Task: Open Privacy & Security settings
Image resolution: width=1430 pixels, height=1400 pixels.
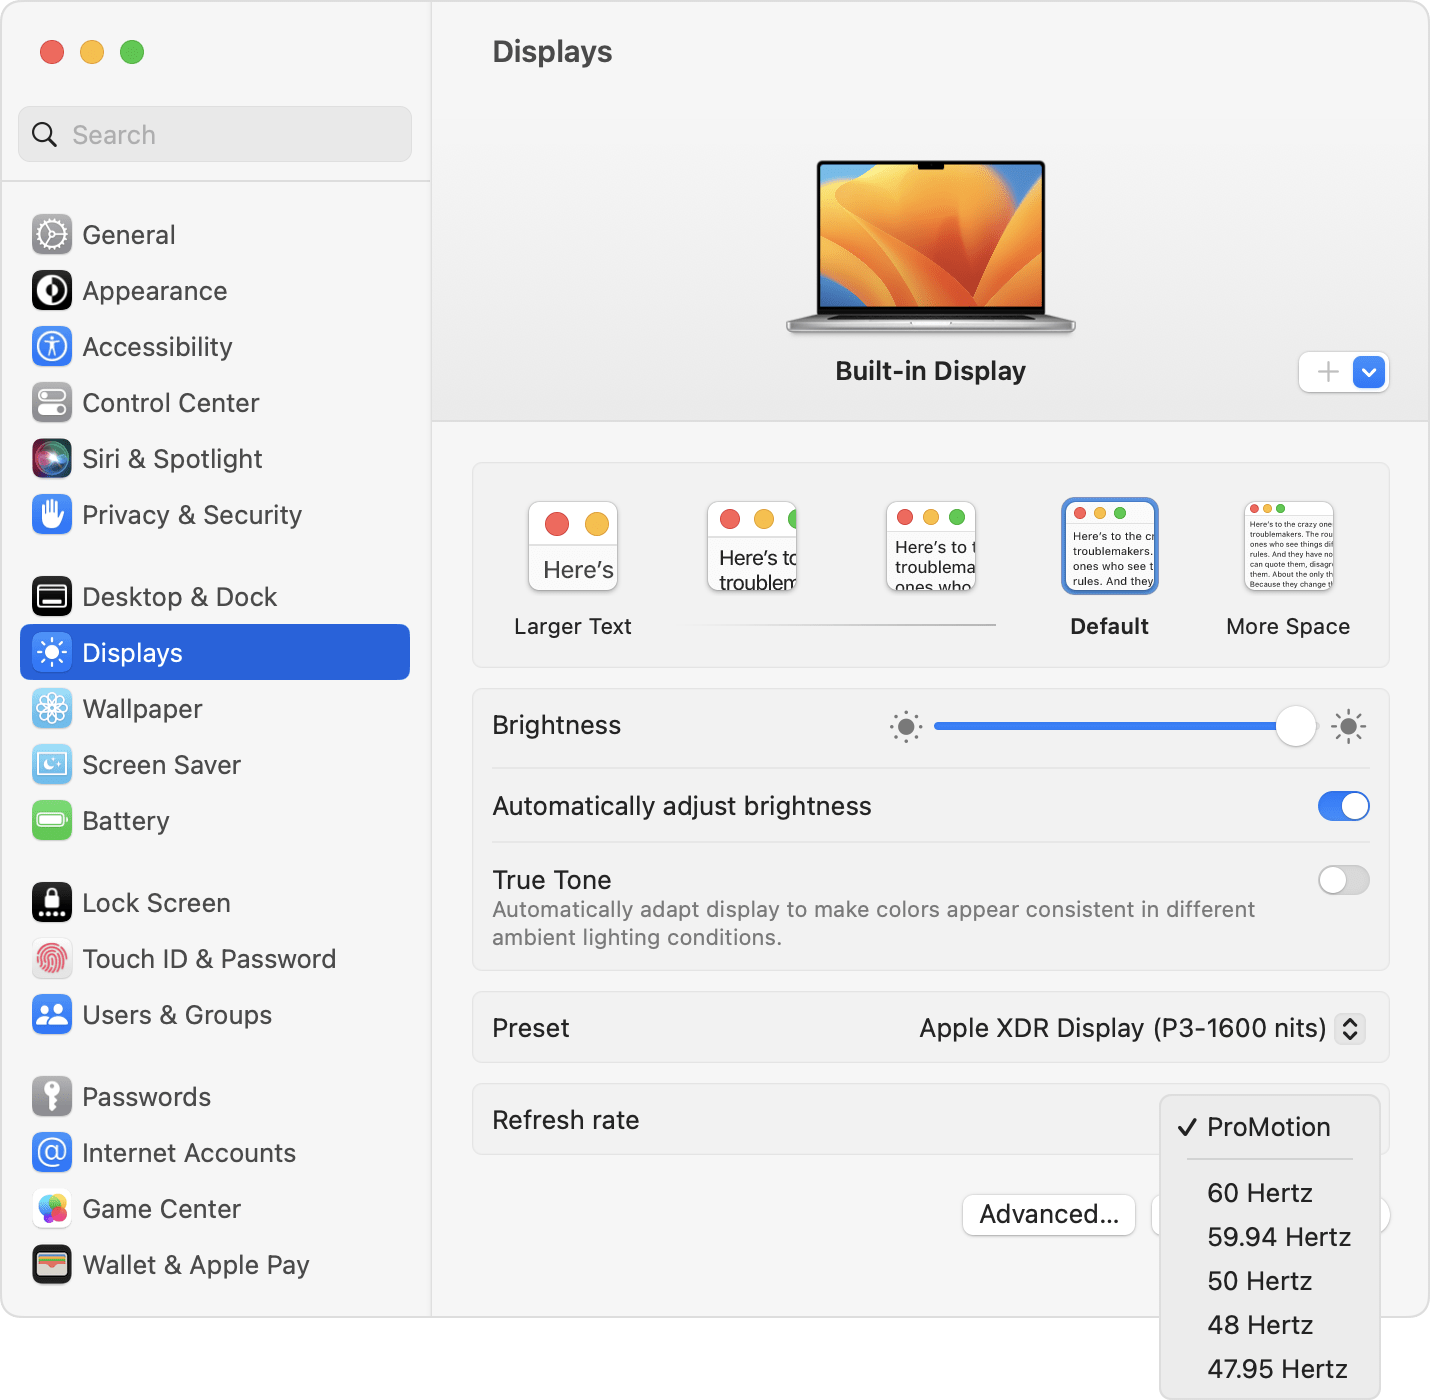Action: pos(51,514)
